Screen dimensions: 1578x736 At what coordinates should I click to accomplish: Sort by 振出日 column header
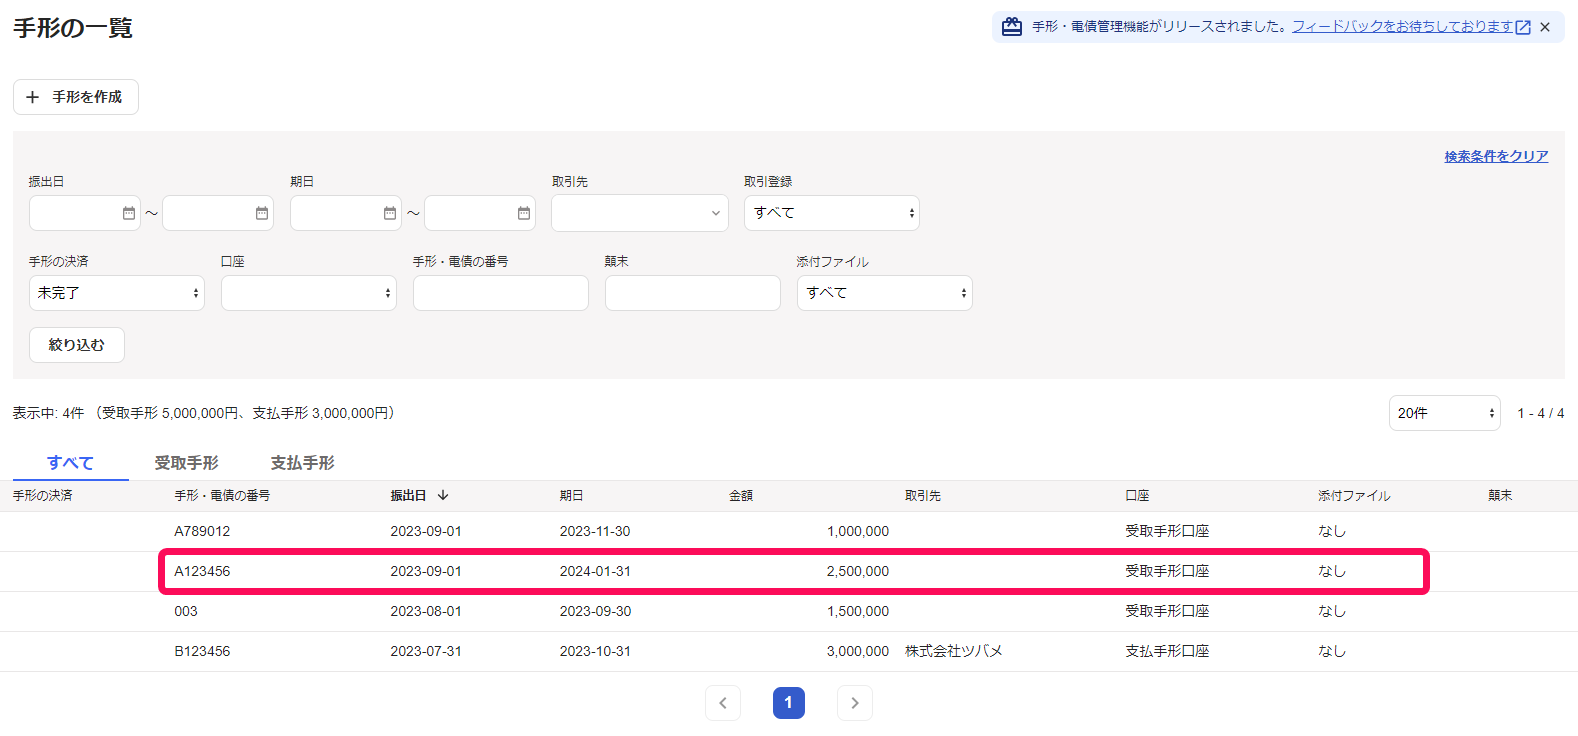tap(408, 495)
